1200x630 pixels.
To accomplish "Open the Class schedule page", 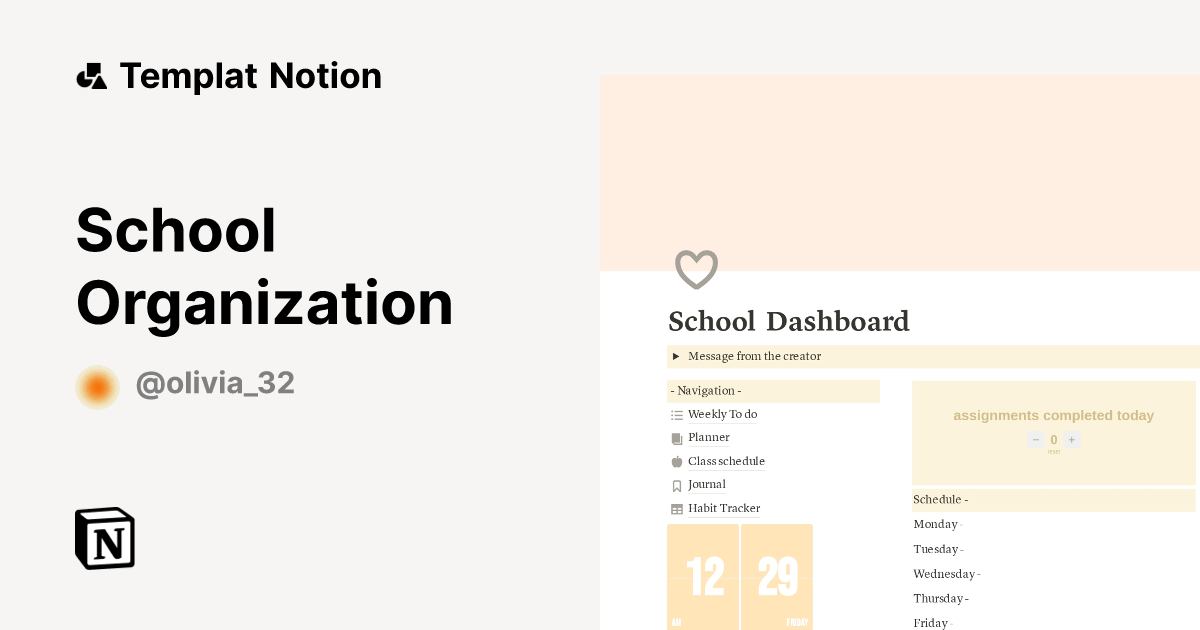I will pyautogui.click(x=726, y=461).
